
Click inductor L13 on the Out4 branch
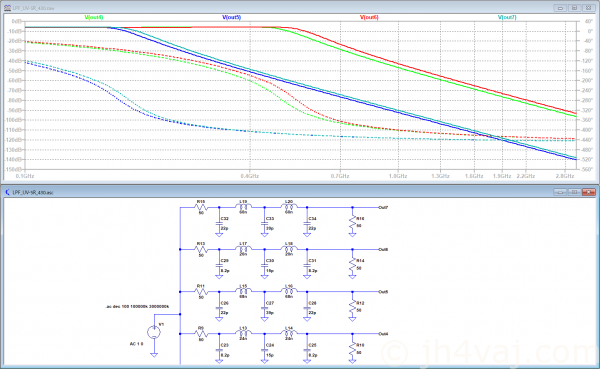(x=243, y=333)
